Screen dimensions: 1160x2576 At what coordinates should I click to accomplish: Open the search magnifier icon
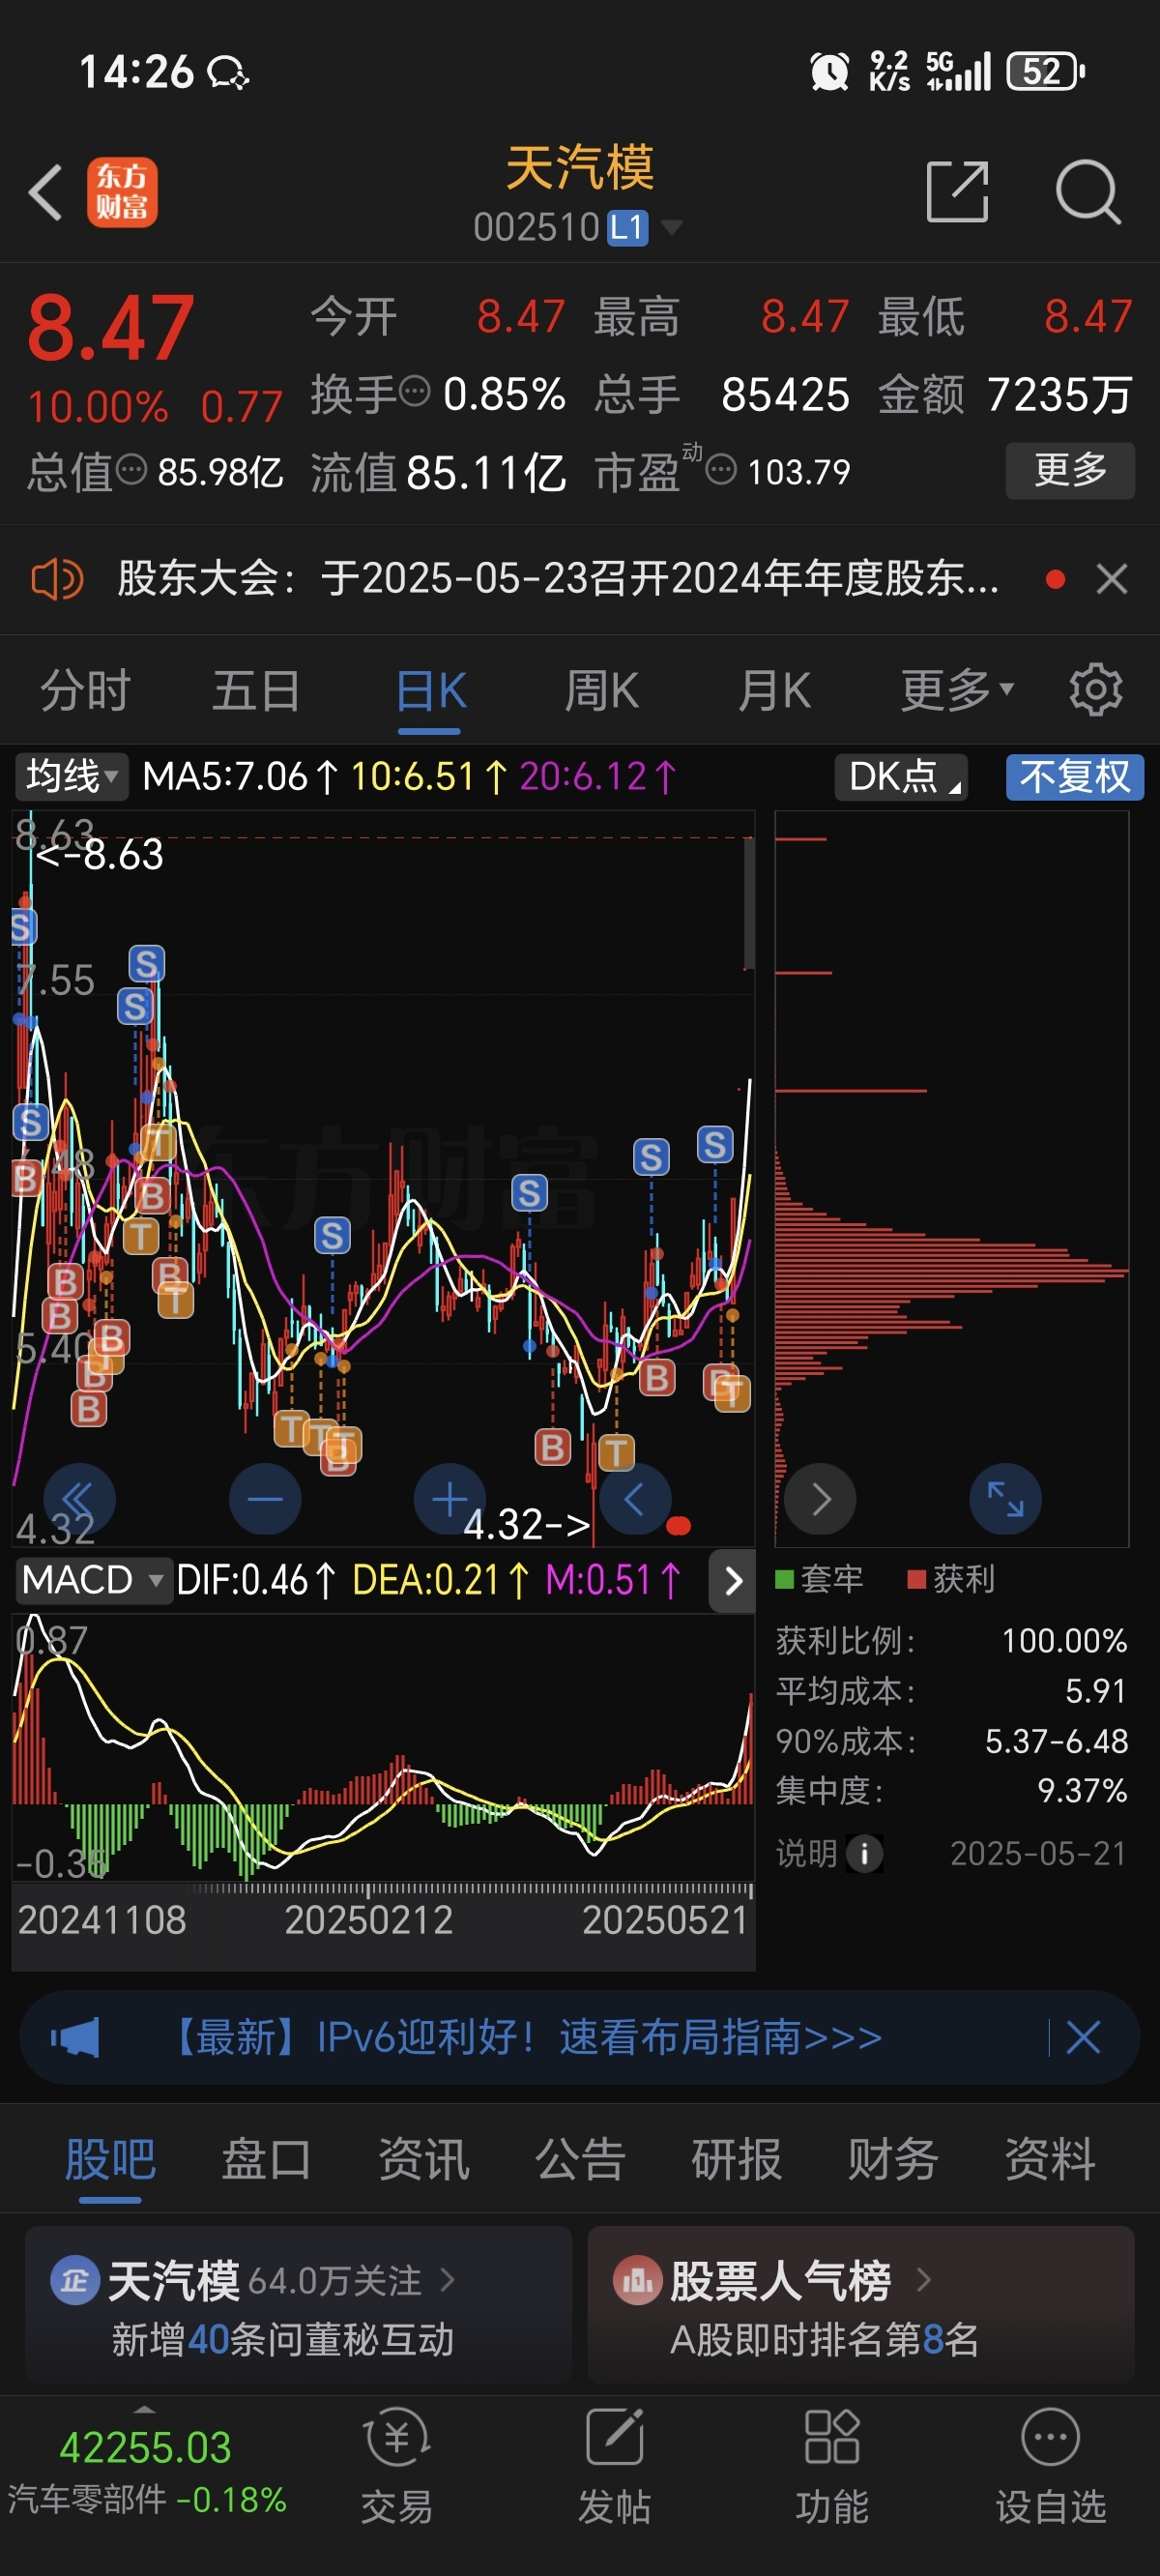tap(1088, 191)
